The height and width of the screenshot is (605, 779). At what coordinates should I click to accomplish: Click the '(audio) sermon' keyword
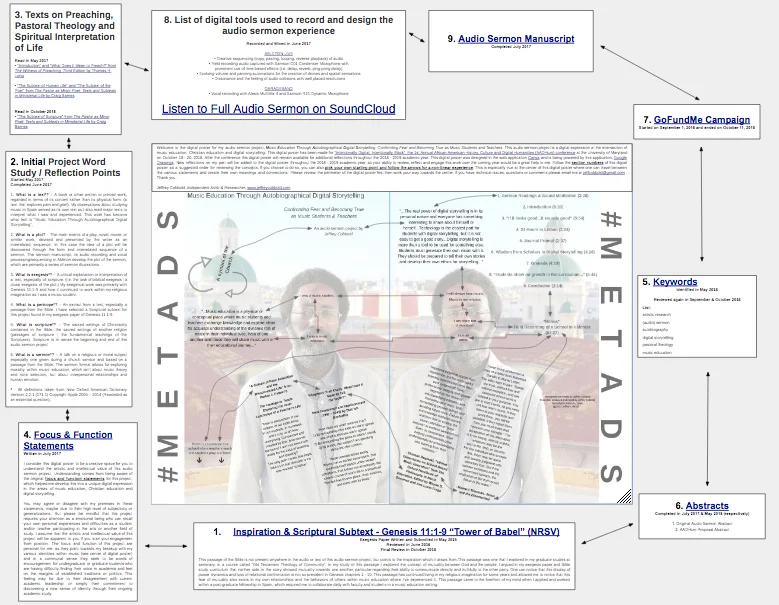(x=656, y=322)
